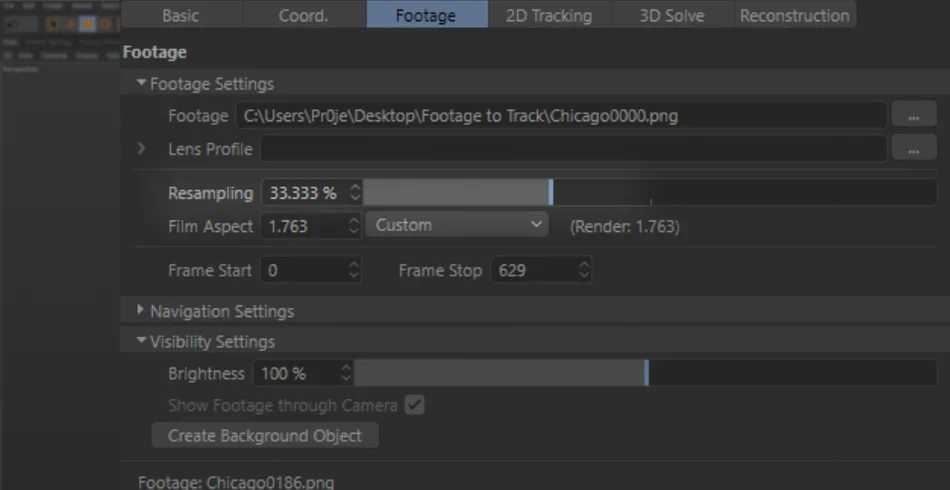Click Create Background Object button

point(265,435)
